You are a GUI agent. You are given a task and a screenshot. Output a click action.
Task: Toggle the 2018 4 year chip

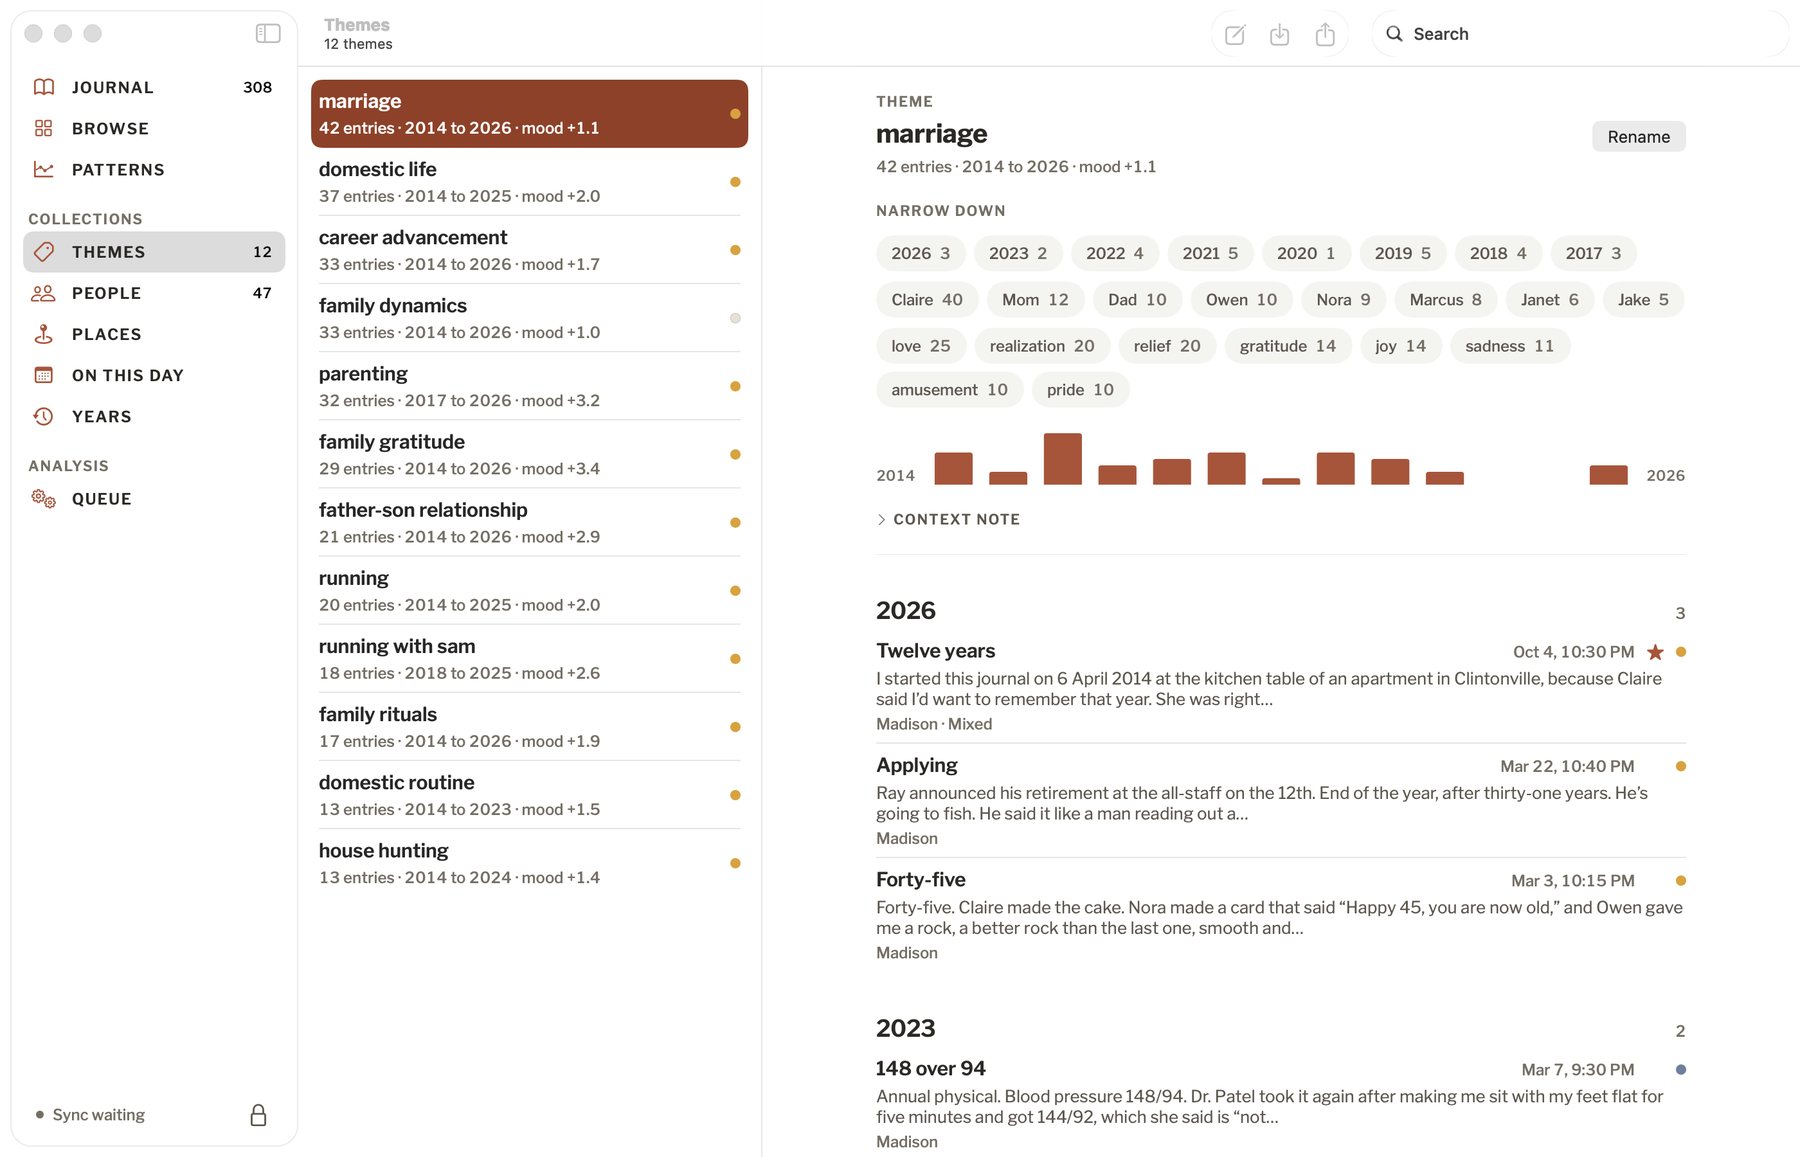click(x=1498, y=253)
